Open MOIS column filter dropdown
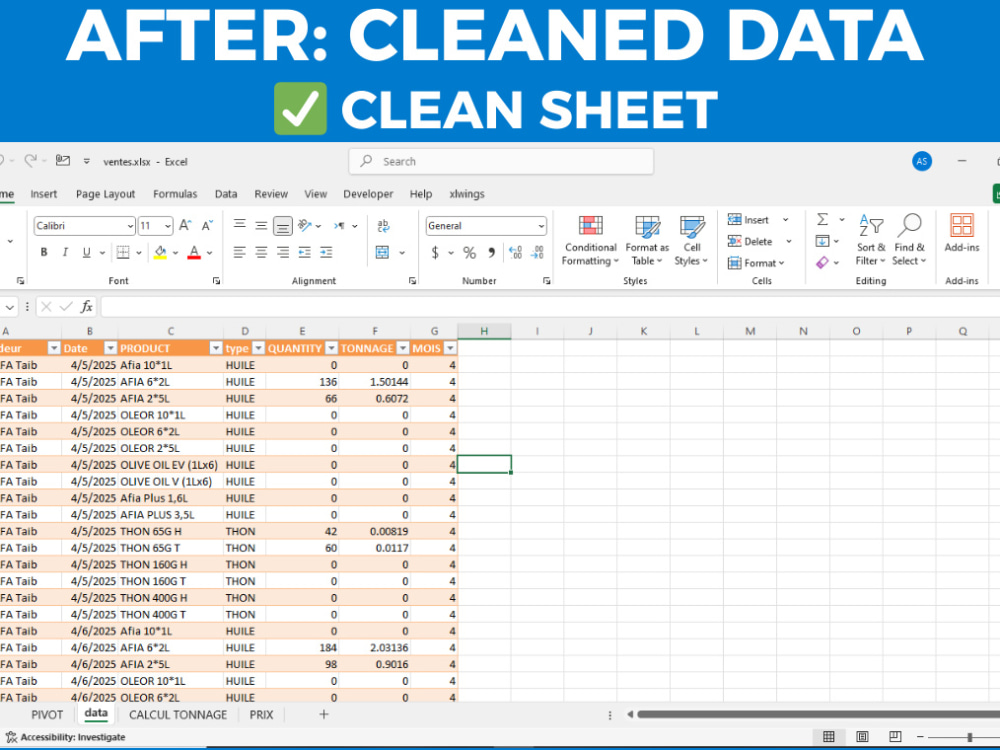Image resolution: width=1000 pixels, height=750 pixels. click(450, 348)
